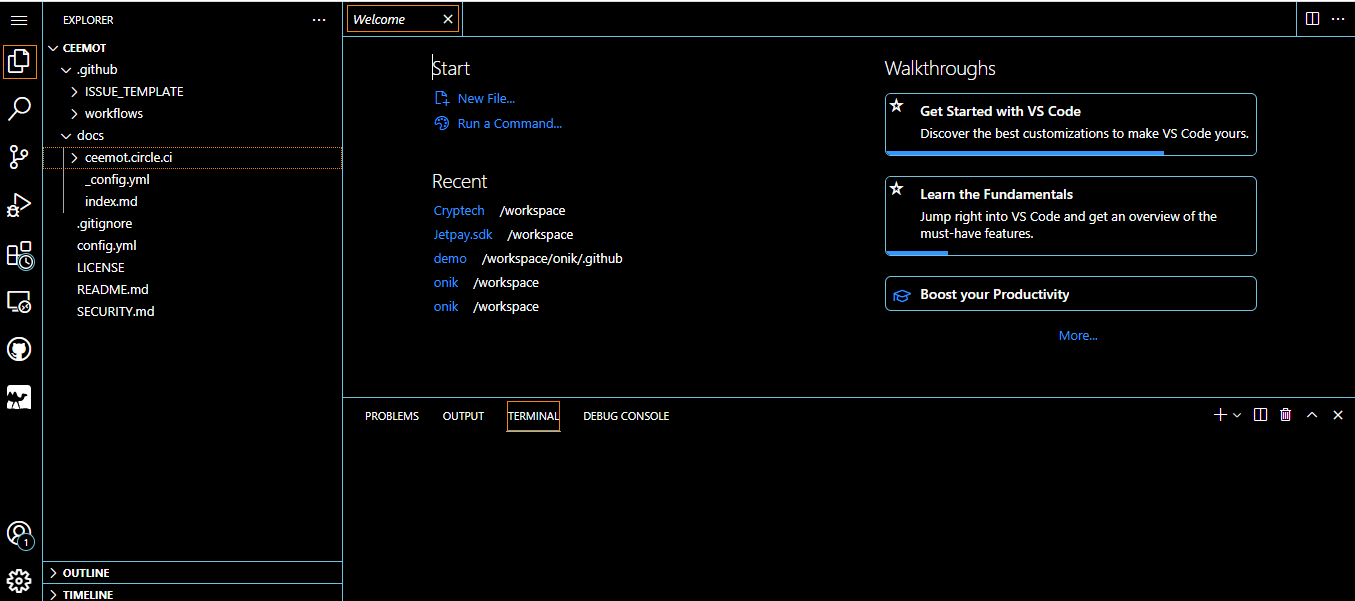Open recent Cryptech workspace
Image resolution: width=1355 pixels, height=601 pixels.
[459, 211]
